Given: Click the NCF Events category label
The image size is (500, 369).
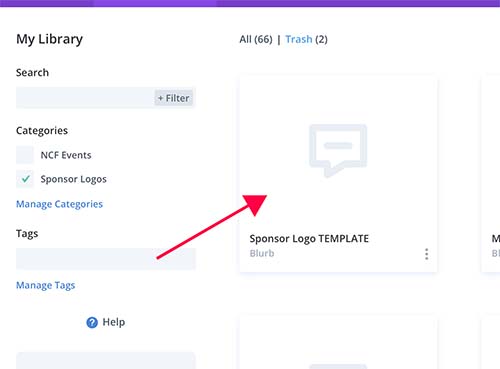Looking at the screenshot, I should coord(66,155).
